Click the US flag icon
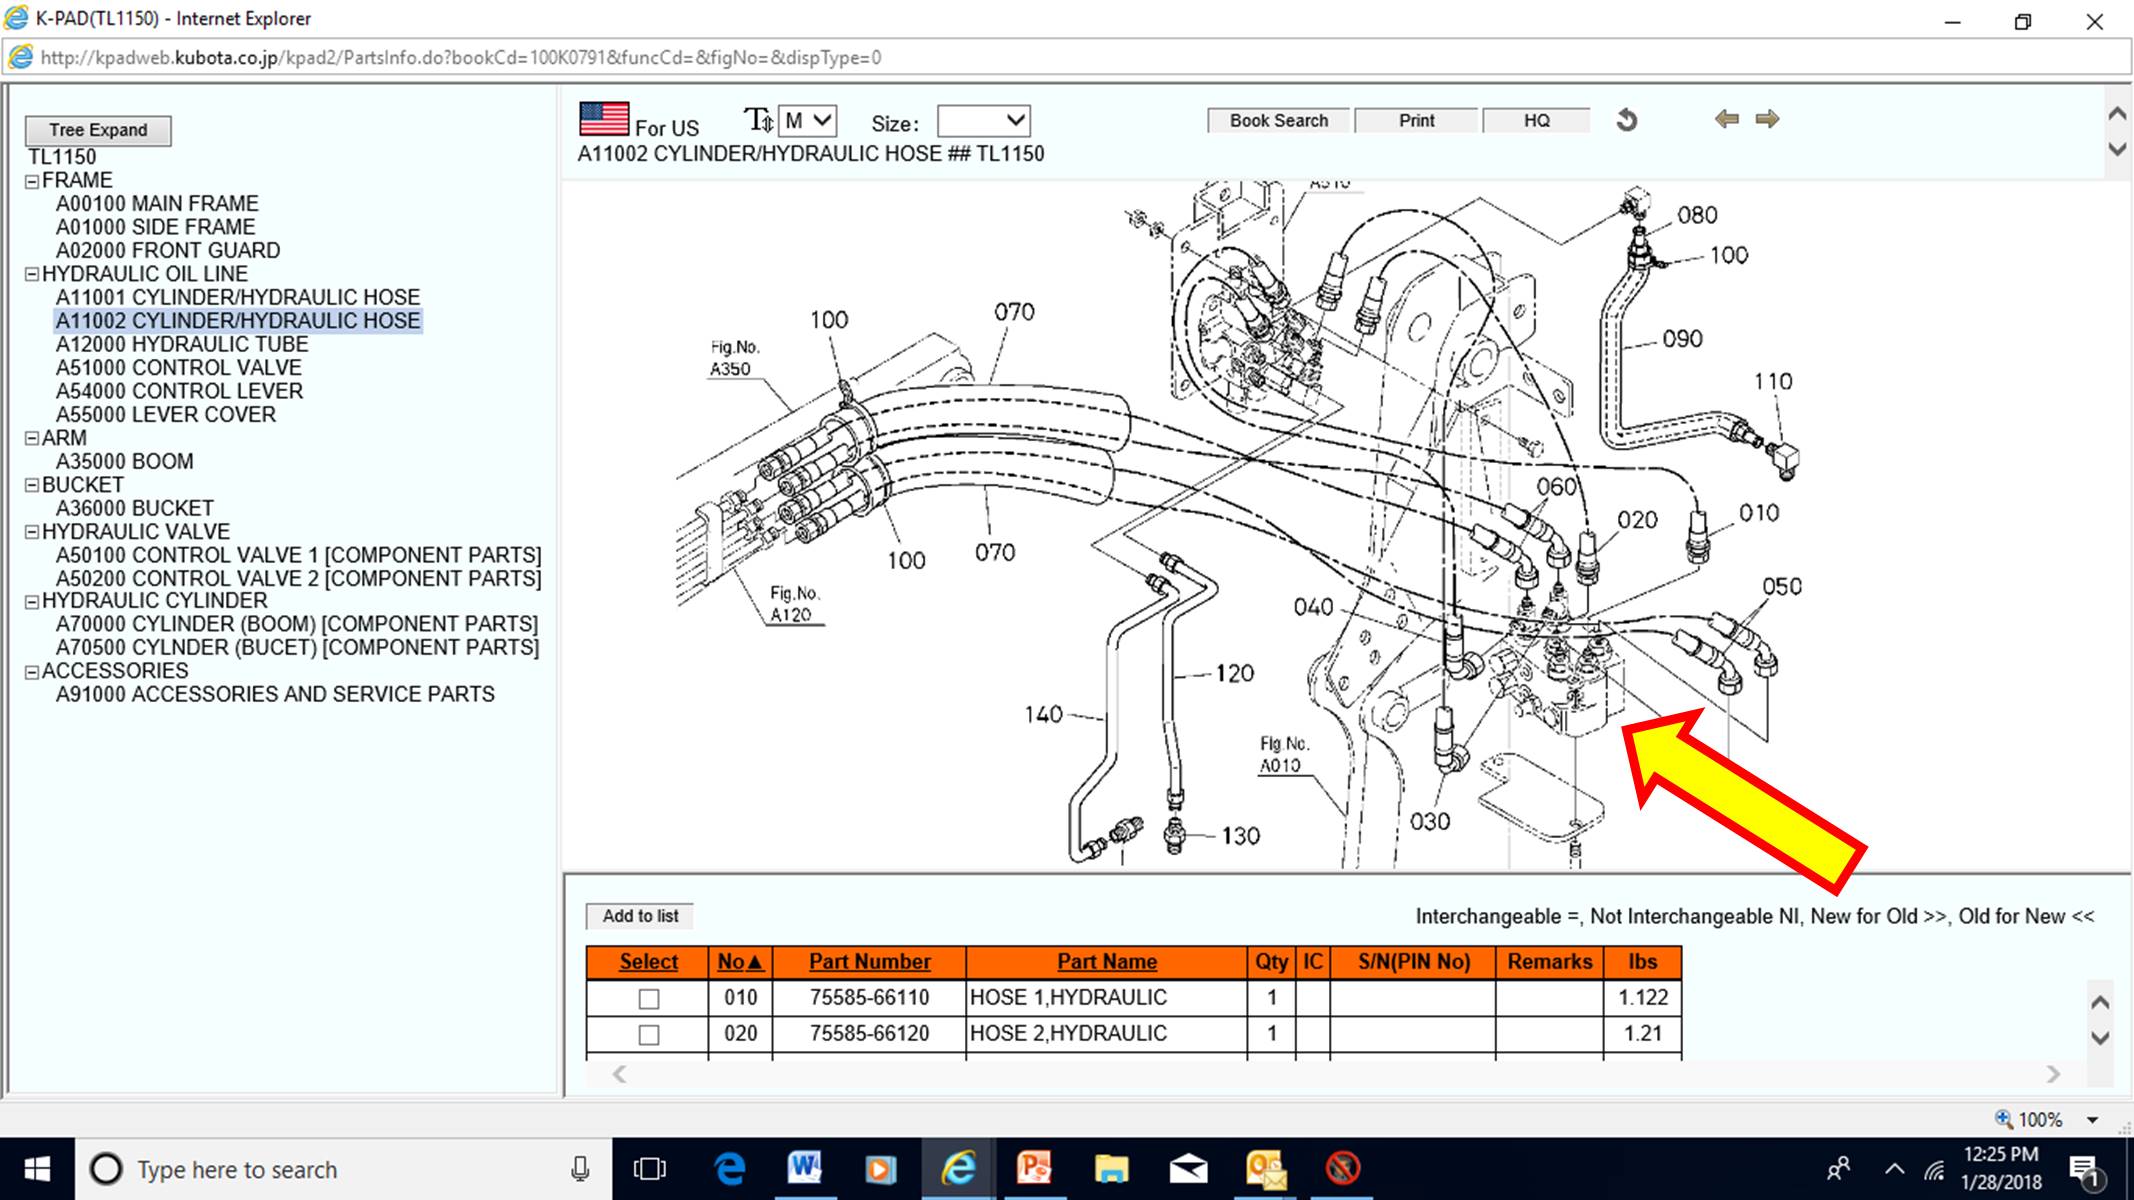 tap(604, 119)
